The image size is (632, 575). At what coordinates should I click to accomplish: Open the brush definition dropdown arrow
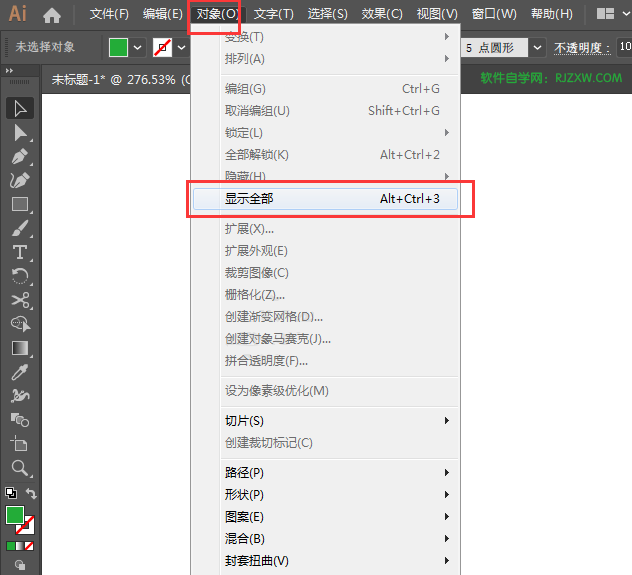(x=537, y=48)
